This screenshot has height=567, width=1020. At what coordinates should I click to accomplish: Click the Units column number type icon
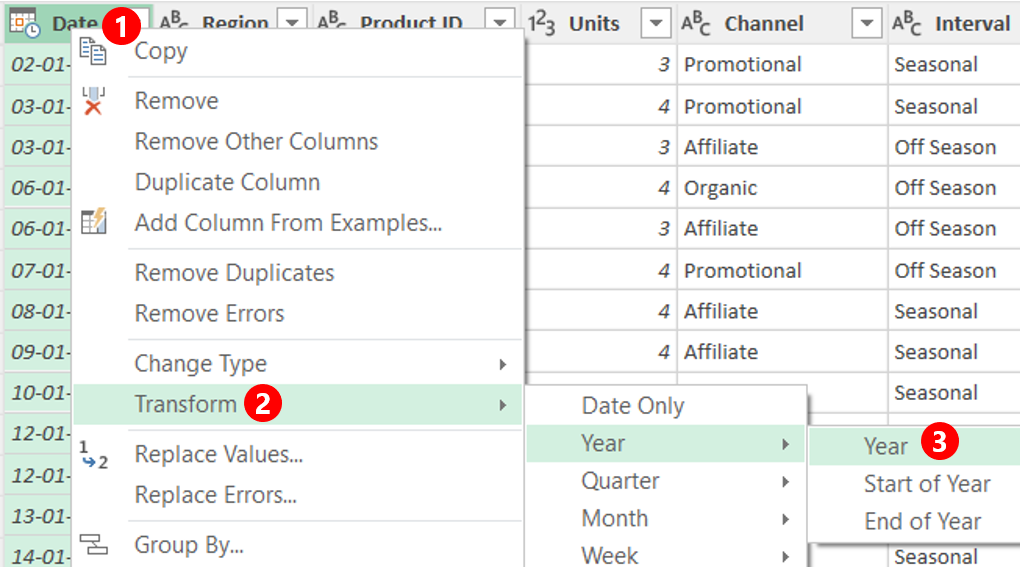tap(541, 23)
